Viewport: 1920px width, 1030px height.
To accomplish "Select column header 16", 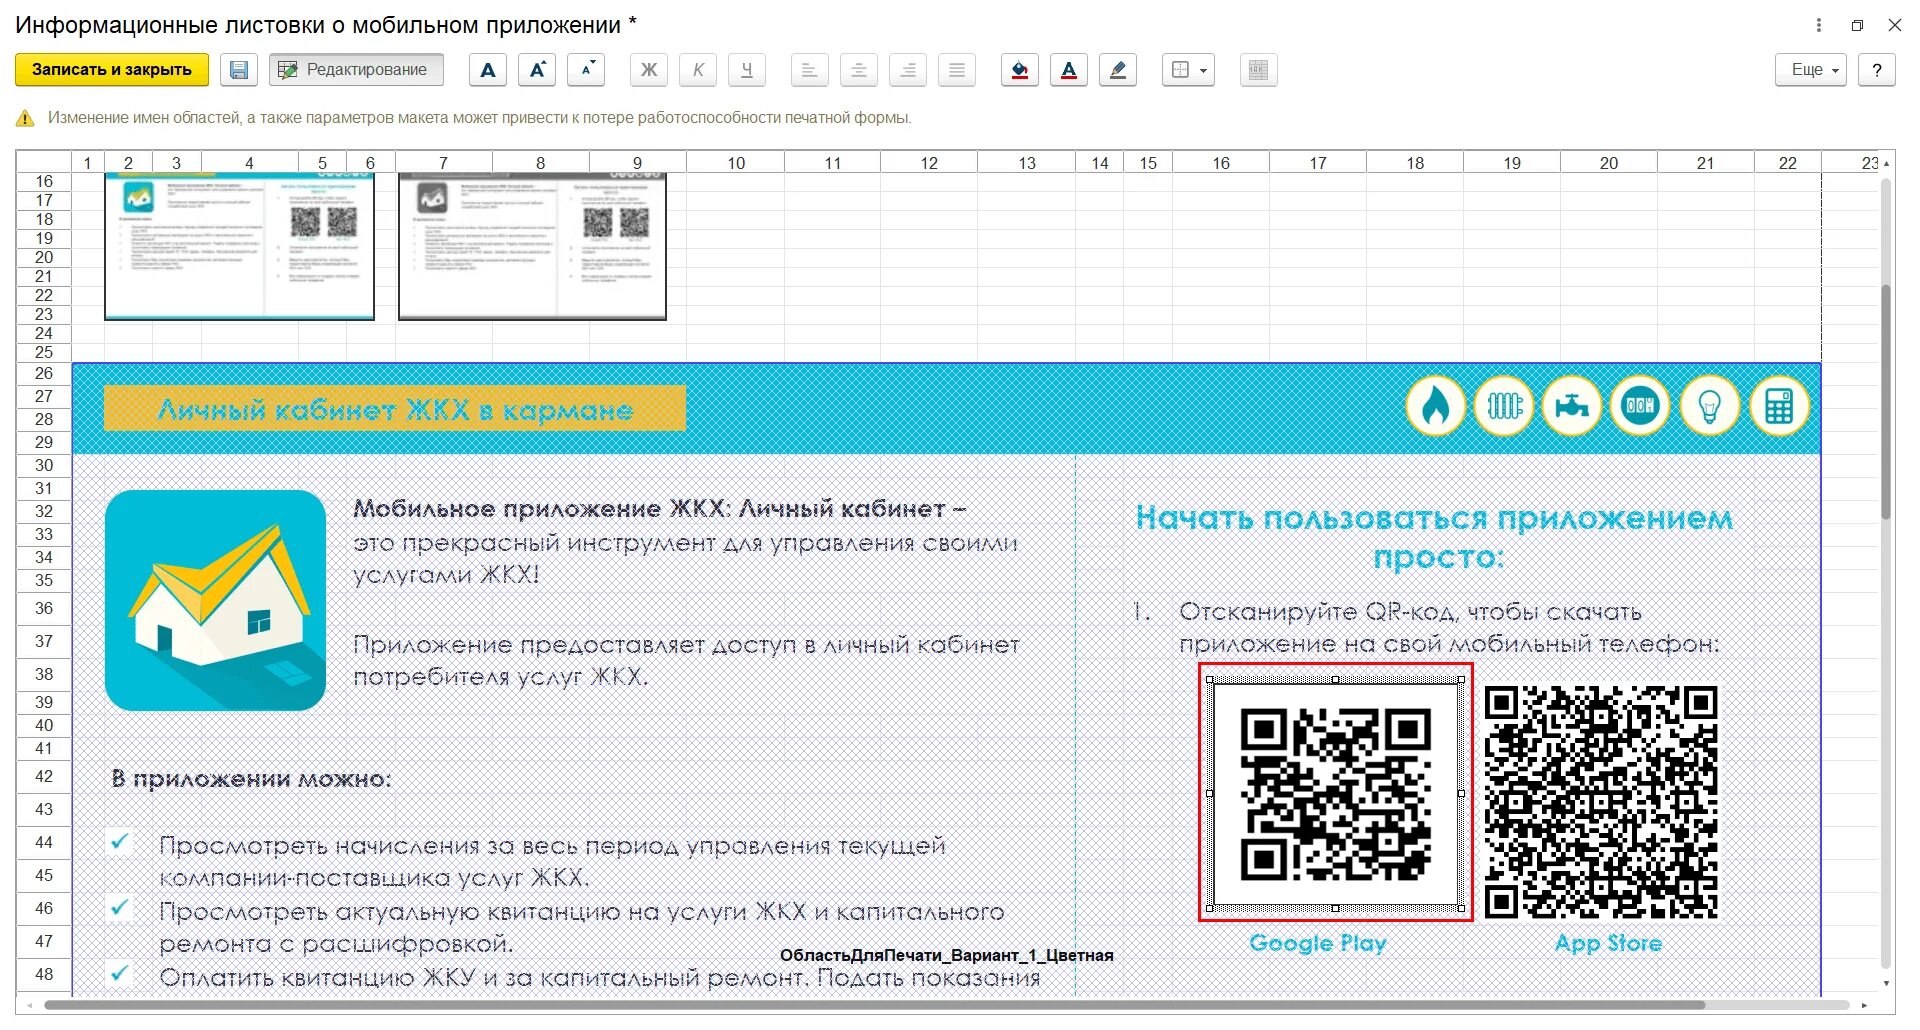I will [1221, 163].
